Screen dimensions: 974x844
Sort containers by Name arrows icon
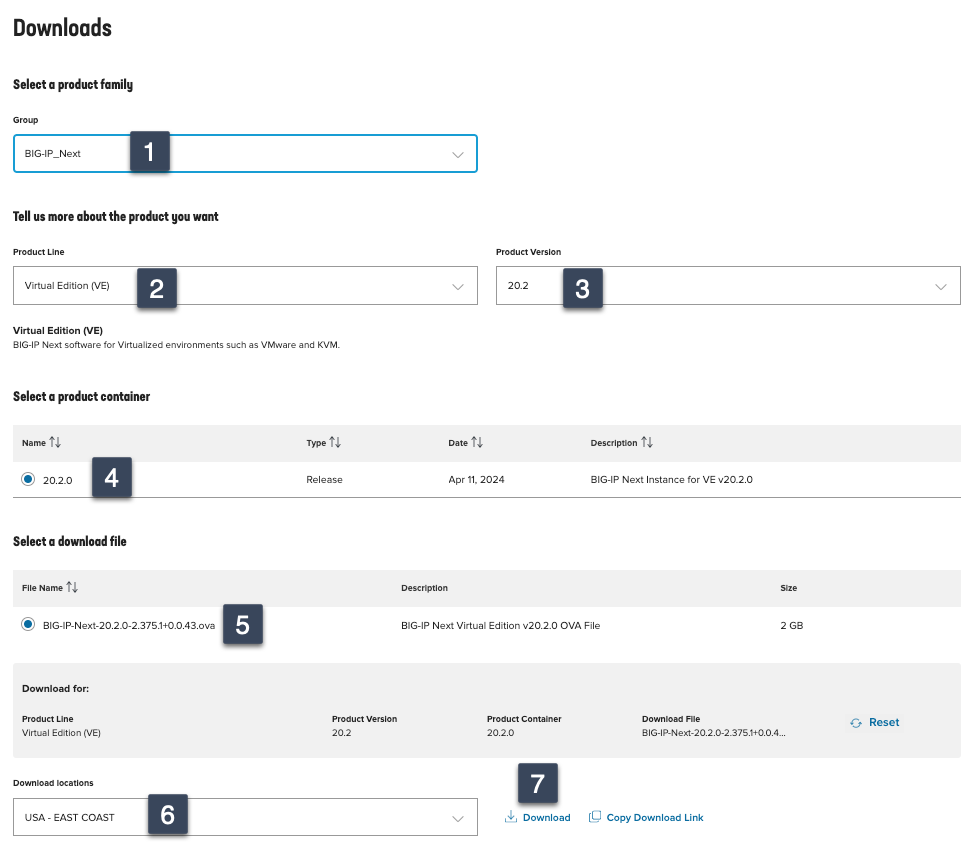pyautogui.click(x=56, y=442)
